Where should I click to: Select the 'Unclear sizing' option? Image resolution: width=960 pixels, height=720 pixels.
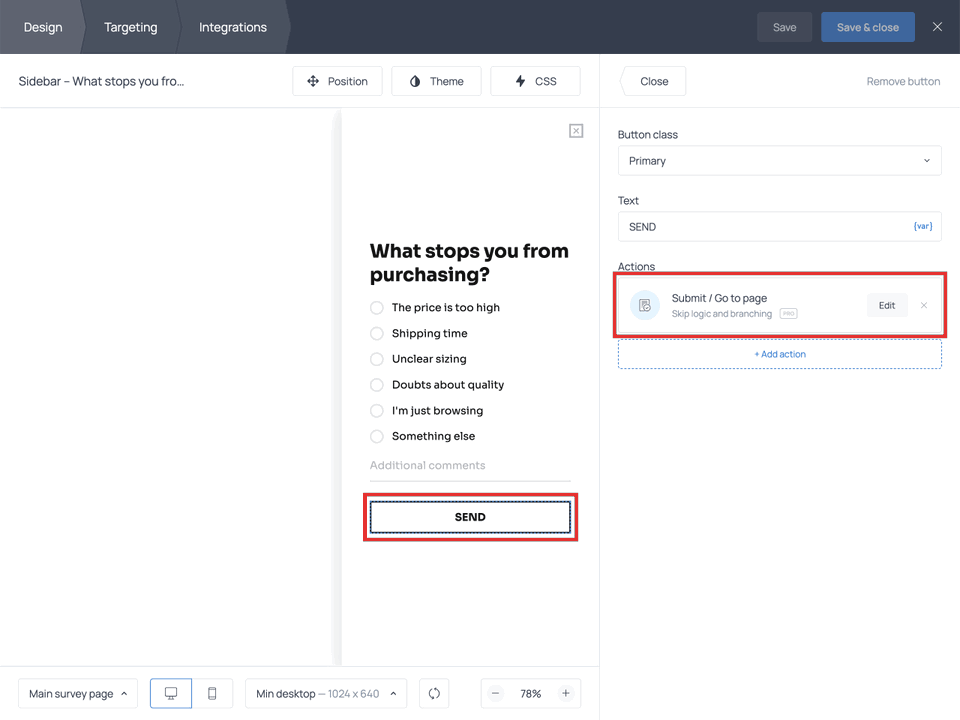click(377, 359)
